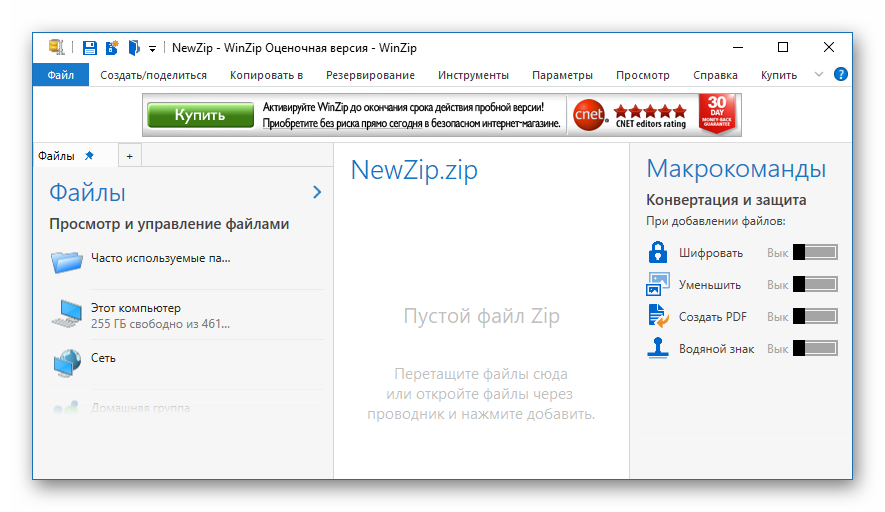This screenshot has height=512, width=885.
Task: Click the NewZip.zip archive title
Action: click(414, 170)
